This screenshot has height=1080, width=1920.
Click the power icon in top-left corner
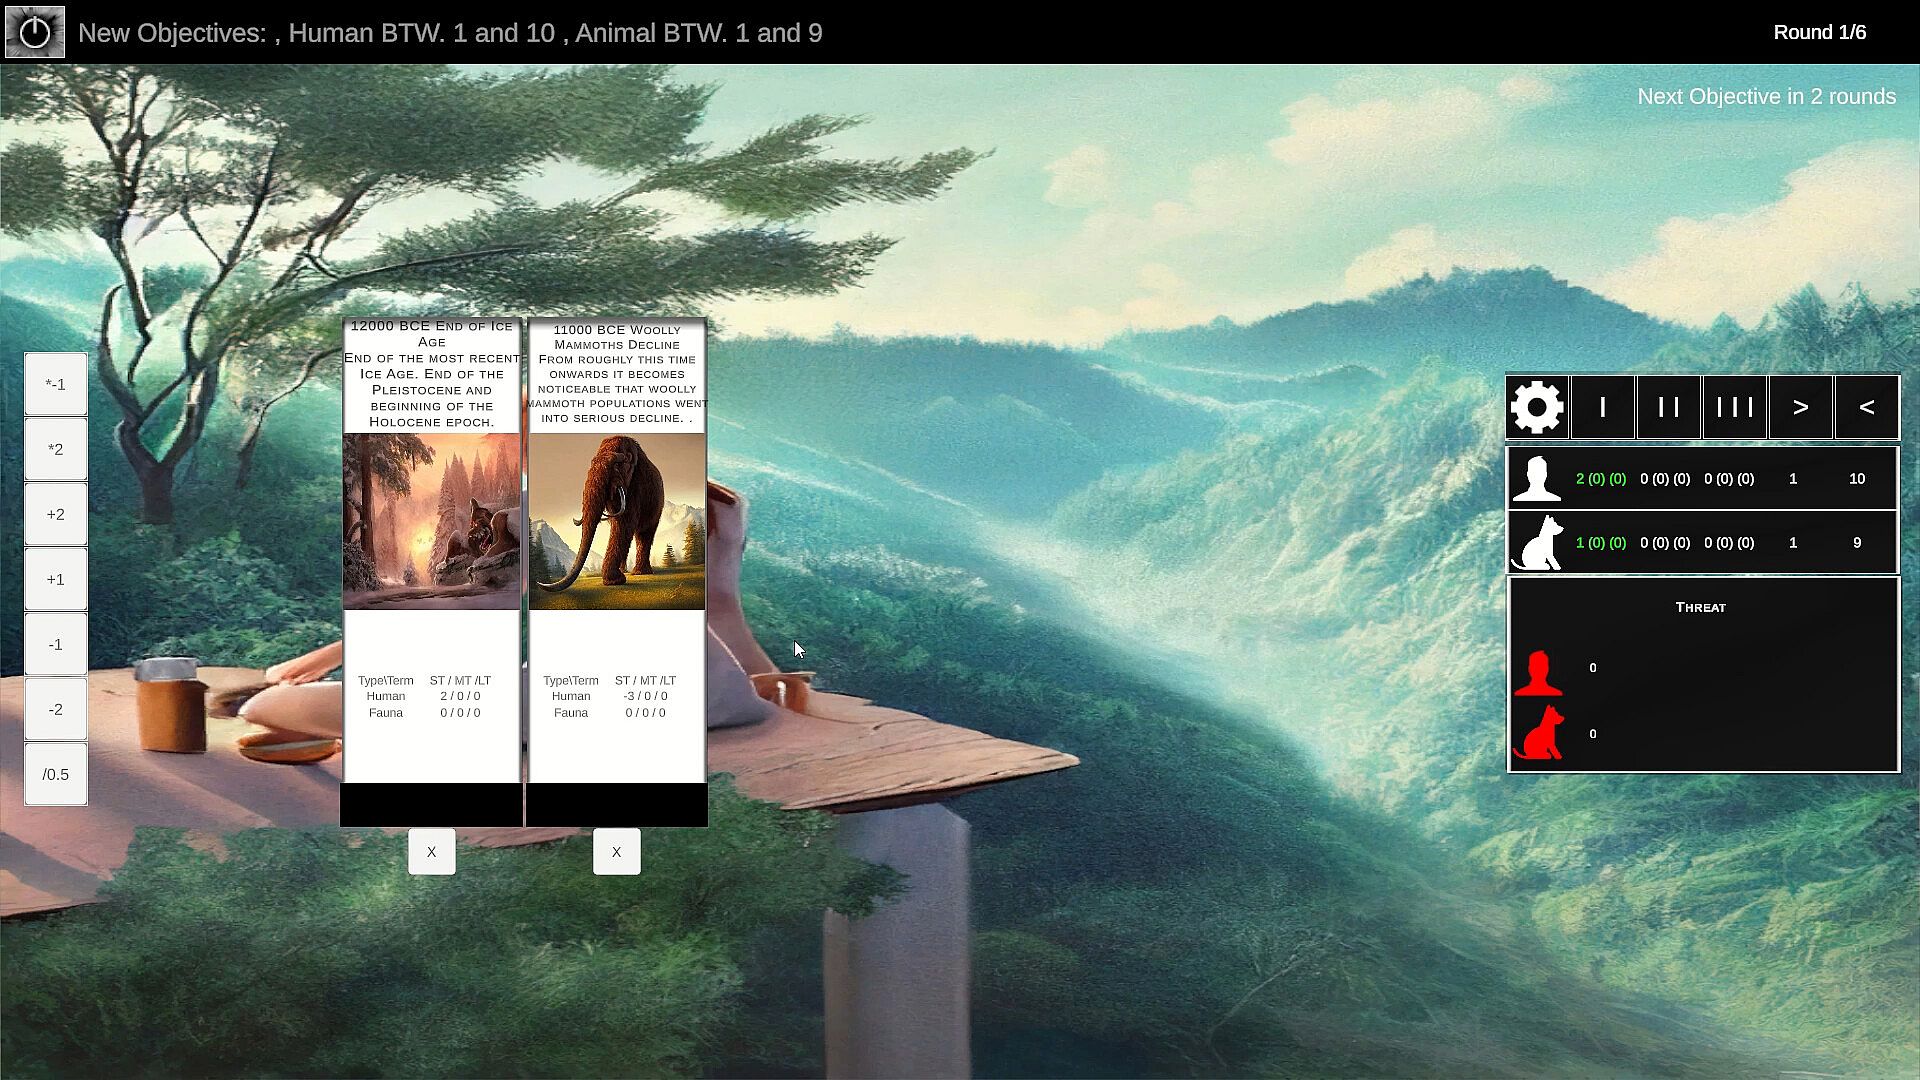35,32
